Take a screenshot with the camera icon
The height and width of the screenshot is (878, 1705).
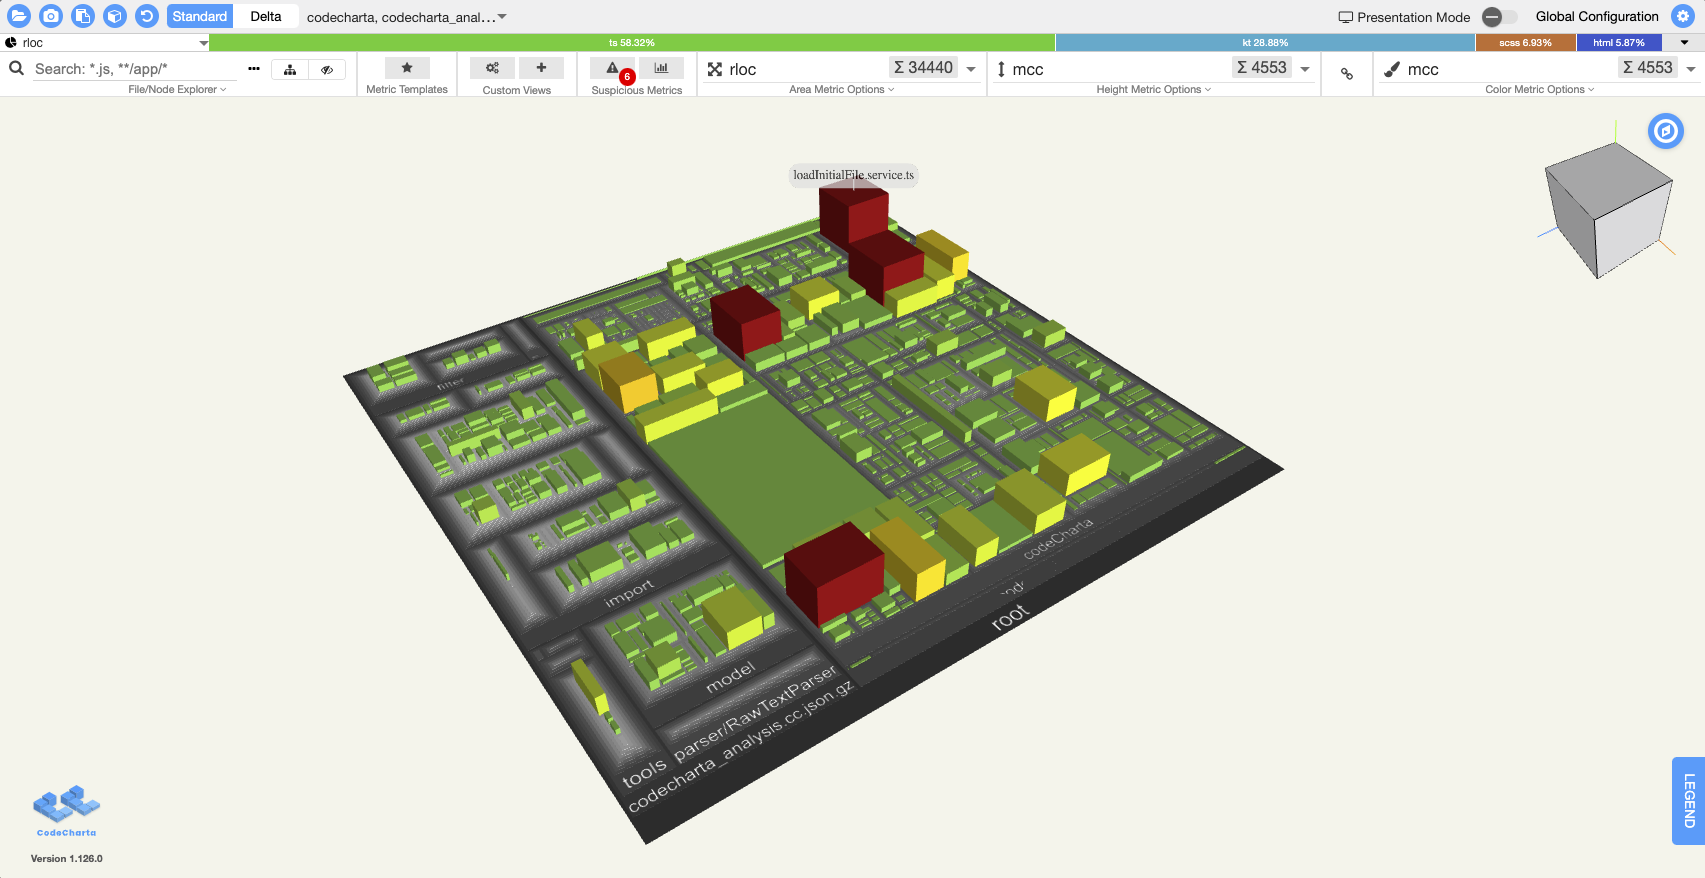point(51,16)
